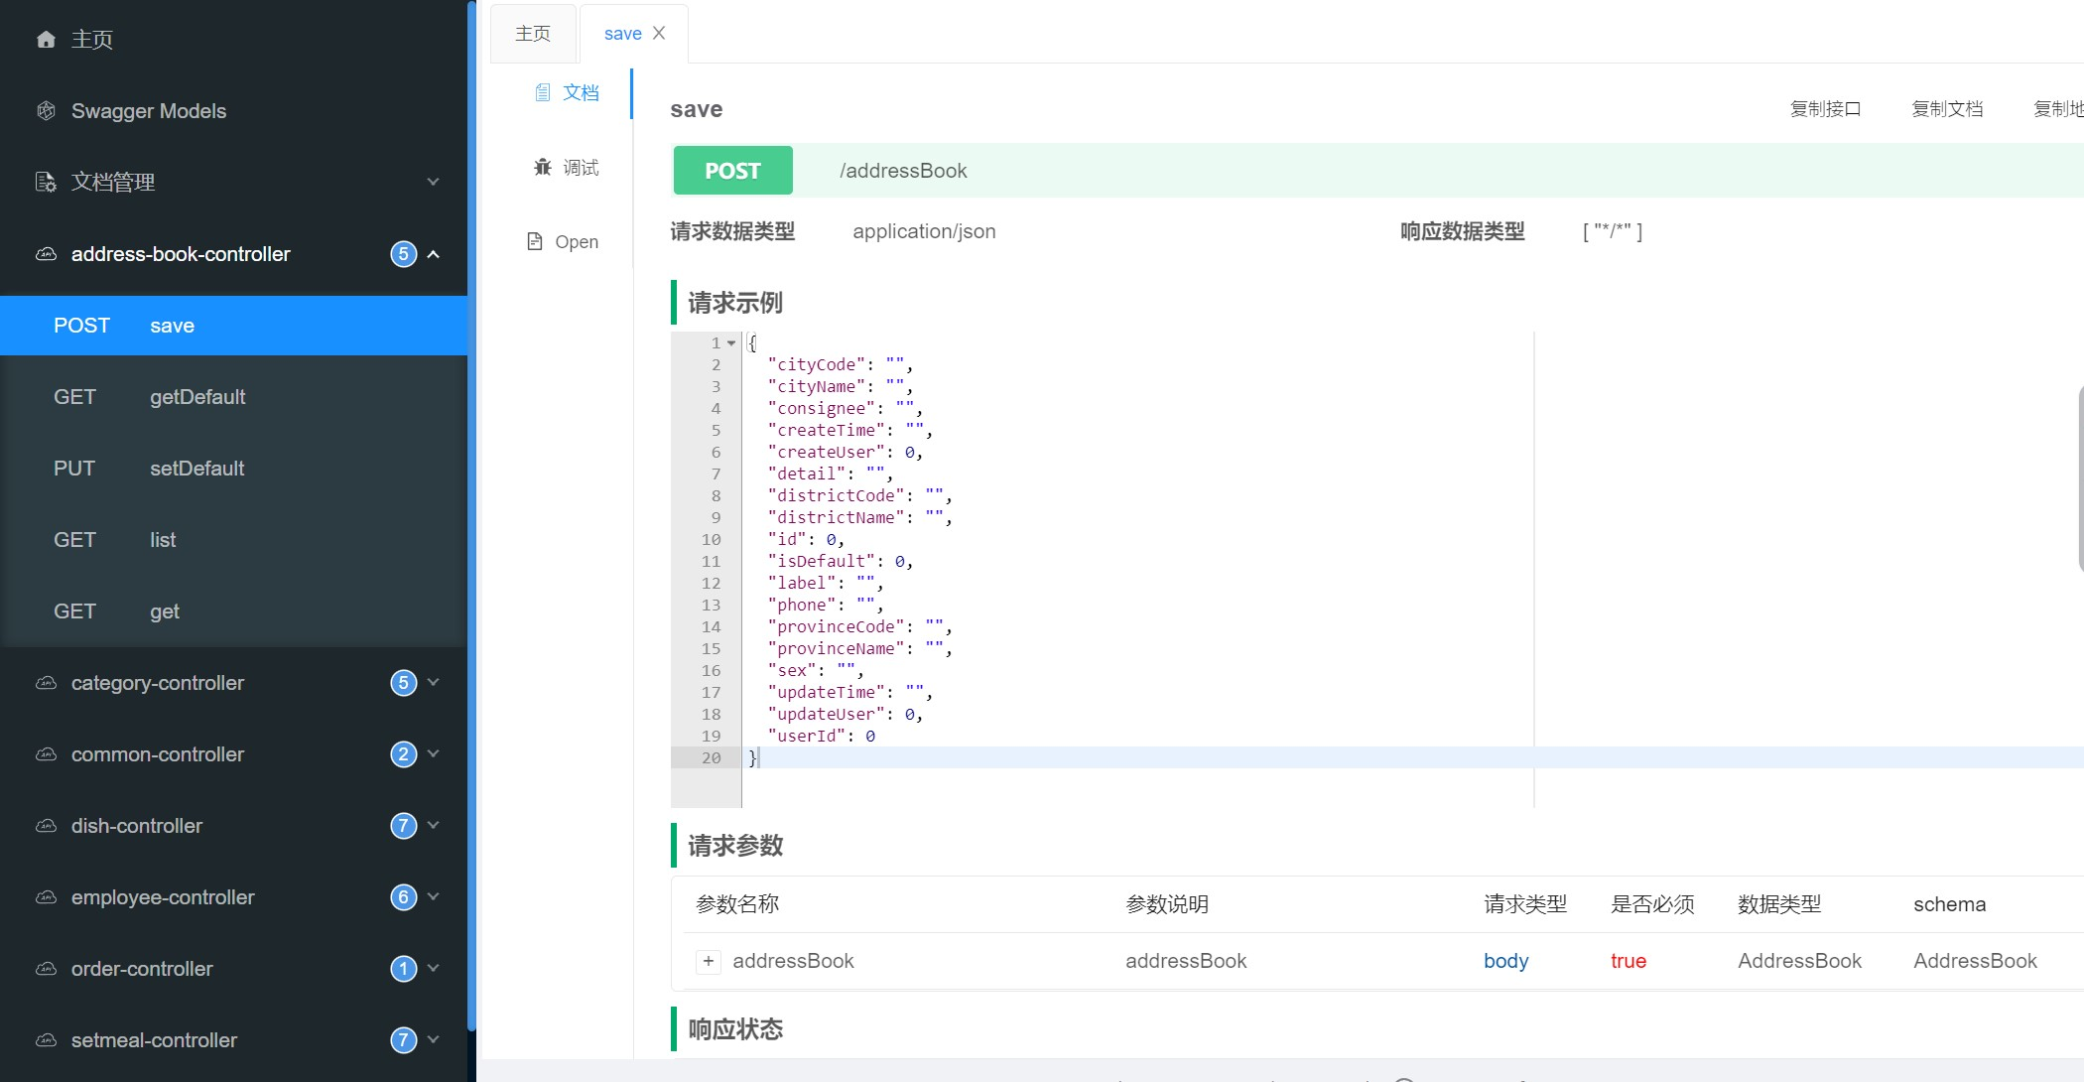Open the Open side tab
The image size is (2084, 1082).
tap(563, 241)
